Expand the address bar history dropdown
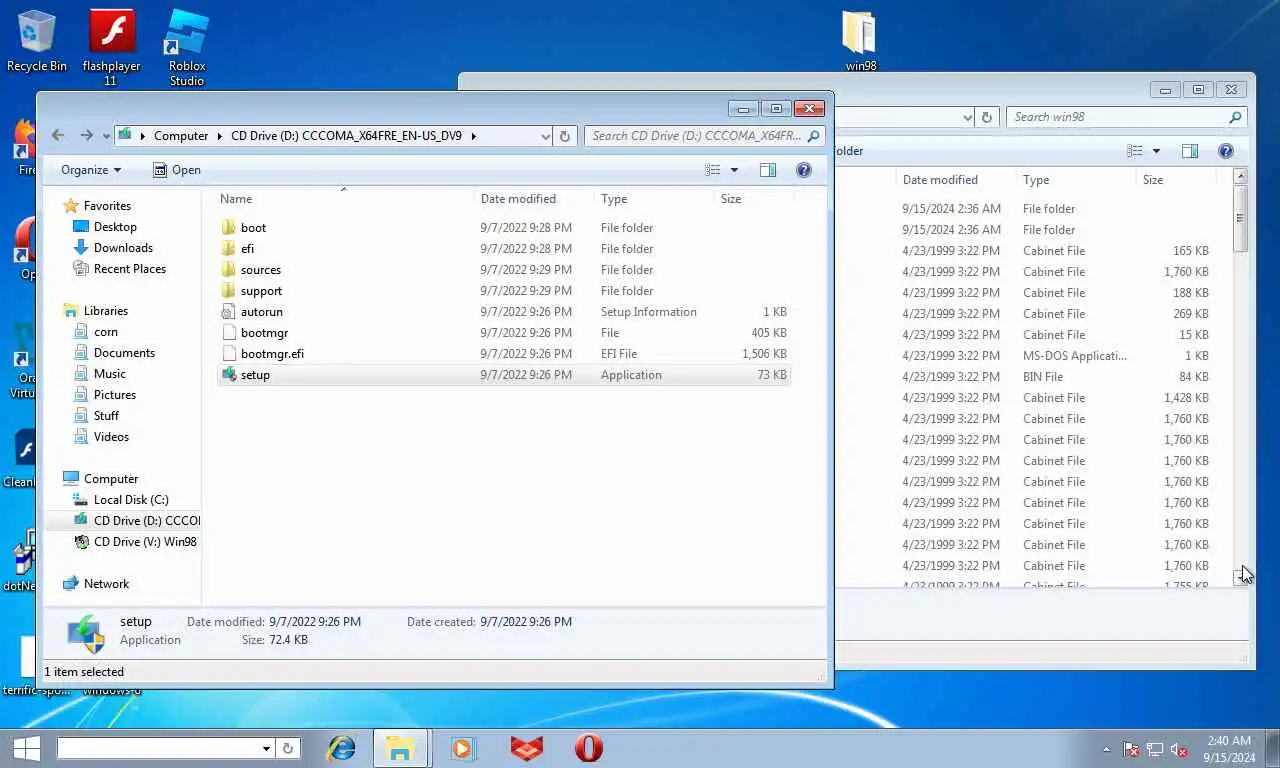Image resolution: width=1280 pixels, height=768 pixels. (545, 136)
